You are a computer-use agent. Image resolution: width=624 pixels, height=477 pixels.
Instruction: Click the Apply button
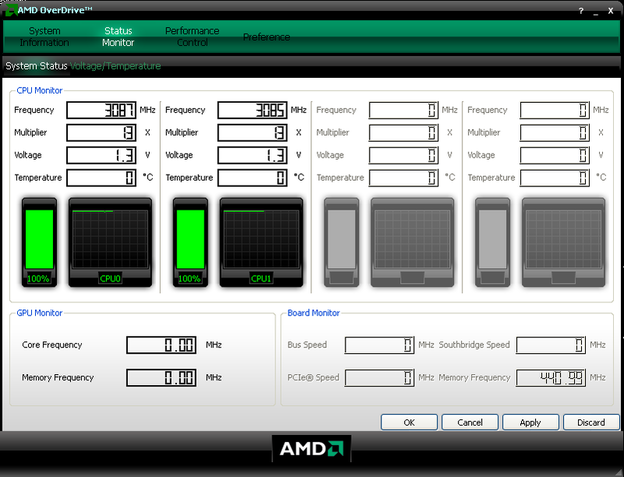point(530,422)
